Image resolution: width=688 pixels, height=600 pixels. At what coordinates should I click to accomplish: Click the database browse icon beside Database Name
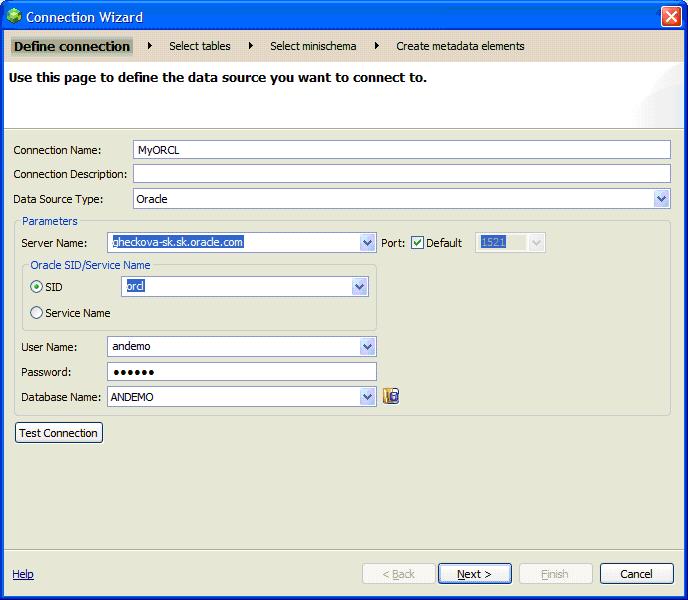(x=391, y=396)
